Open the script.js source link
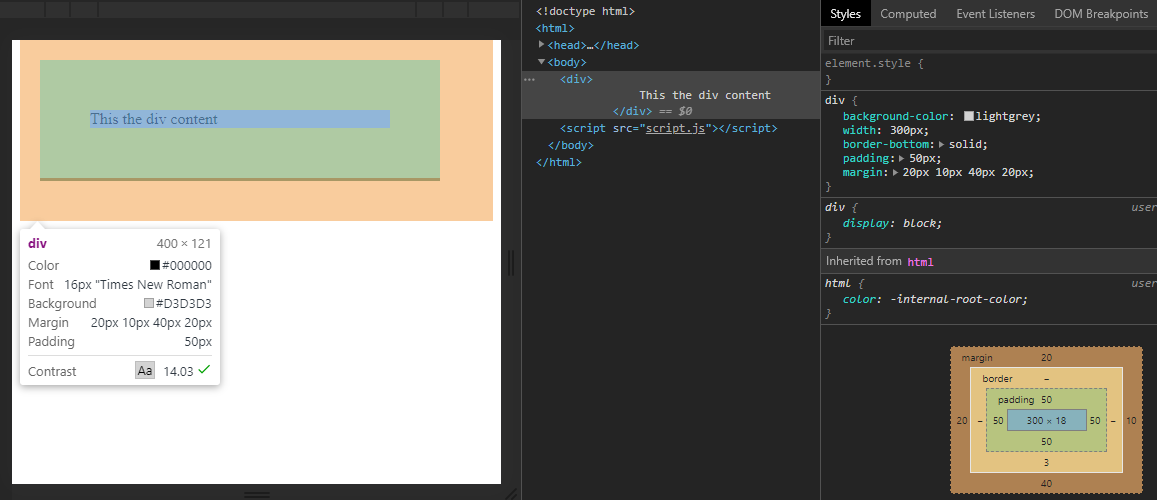 tap(677, 128)
